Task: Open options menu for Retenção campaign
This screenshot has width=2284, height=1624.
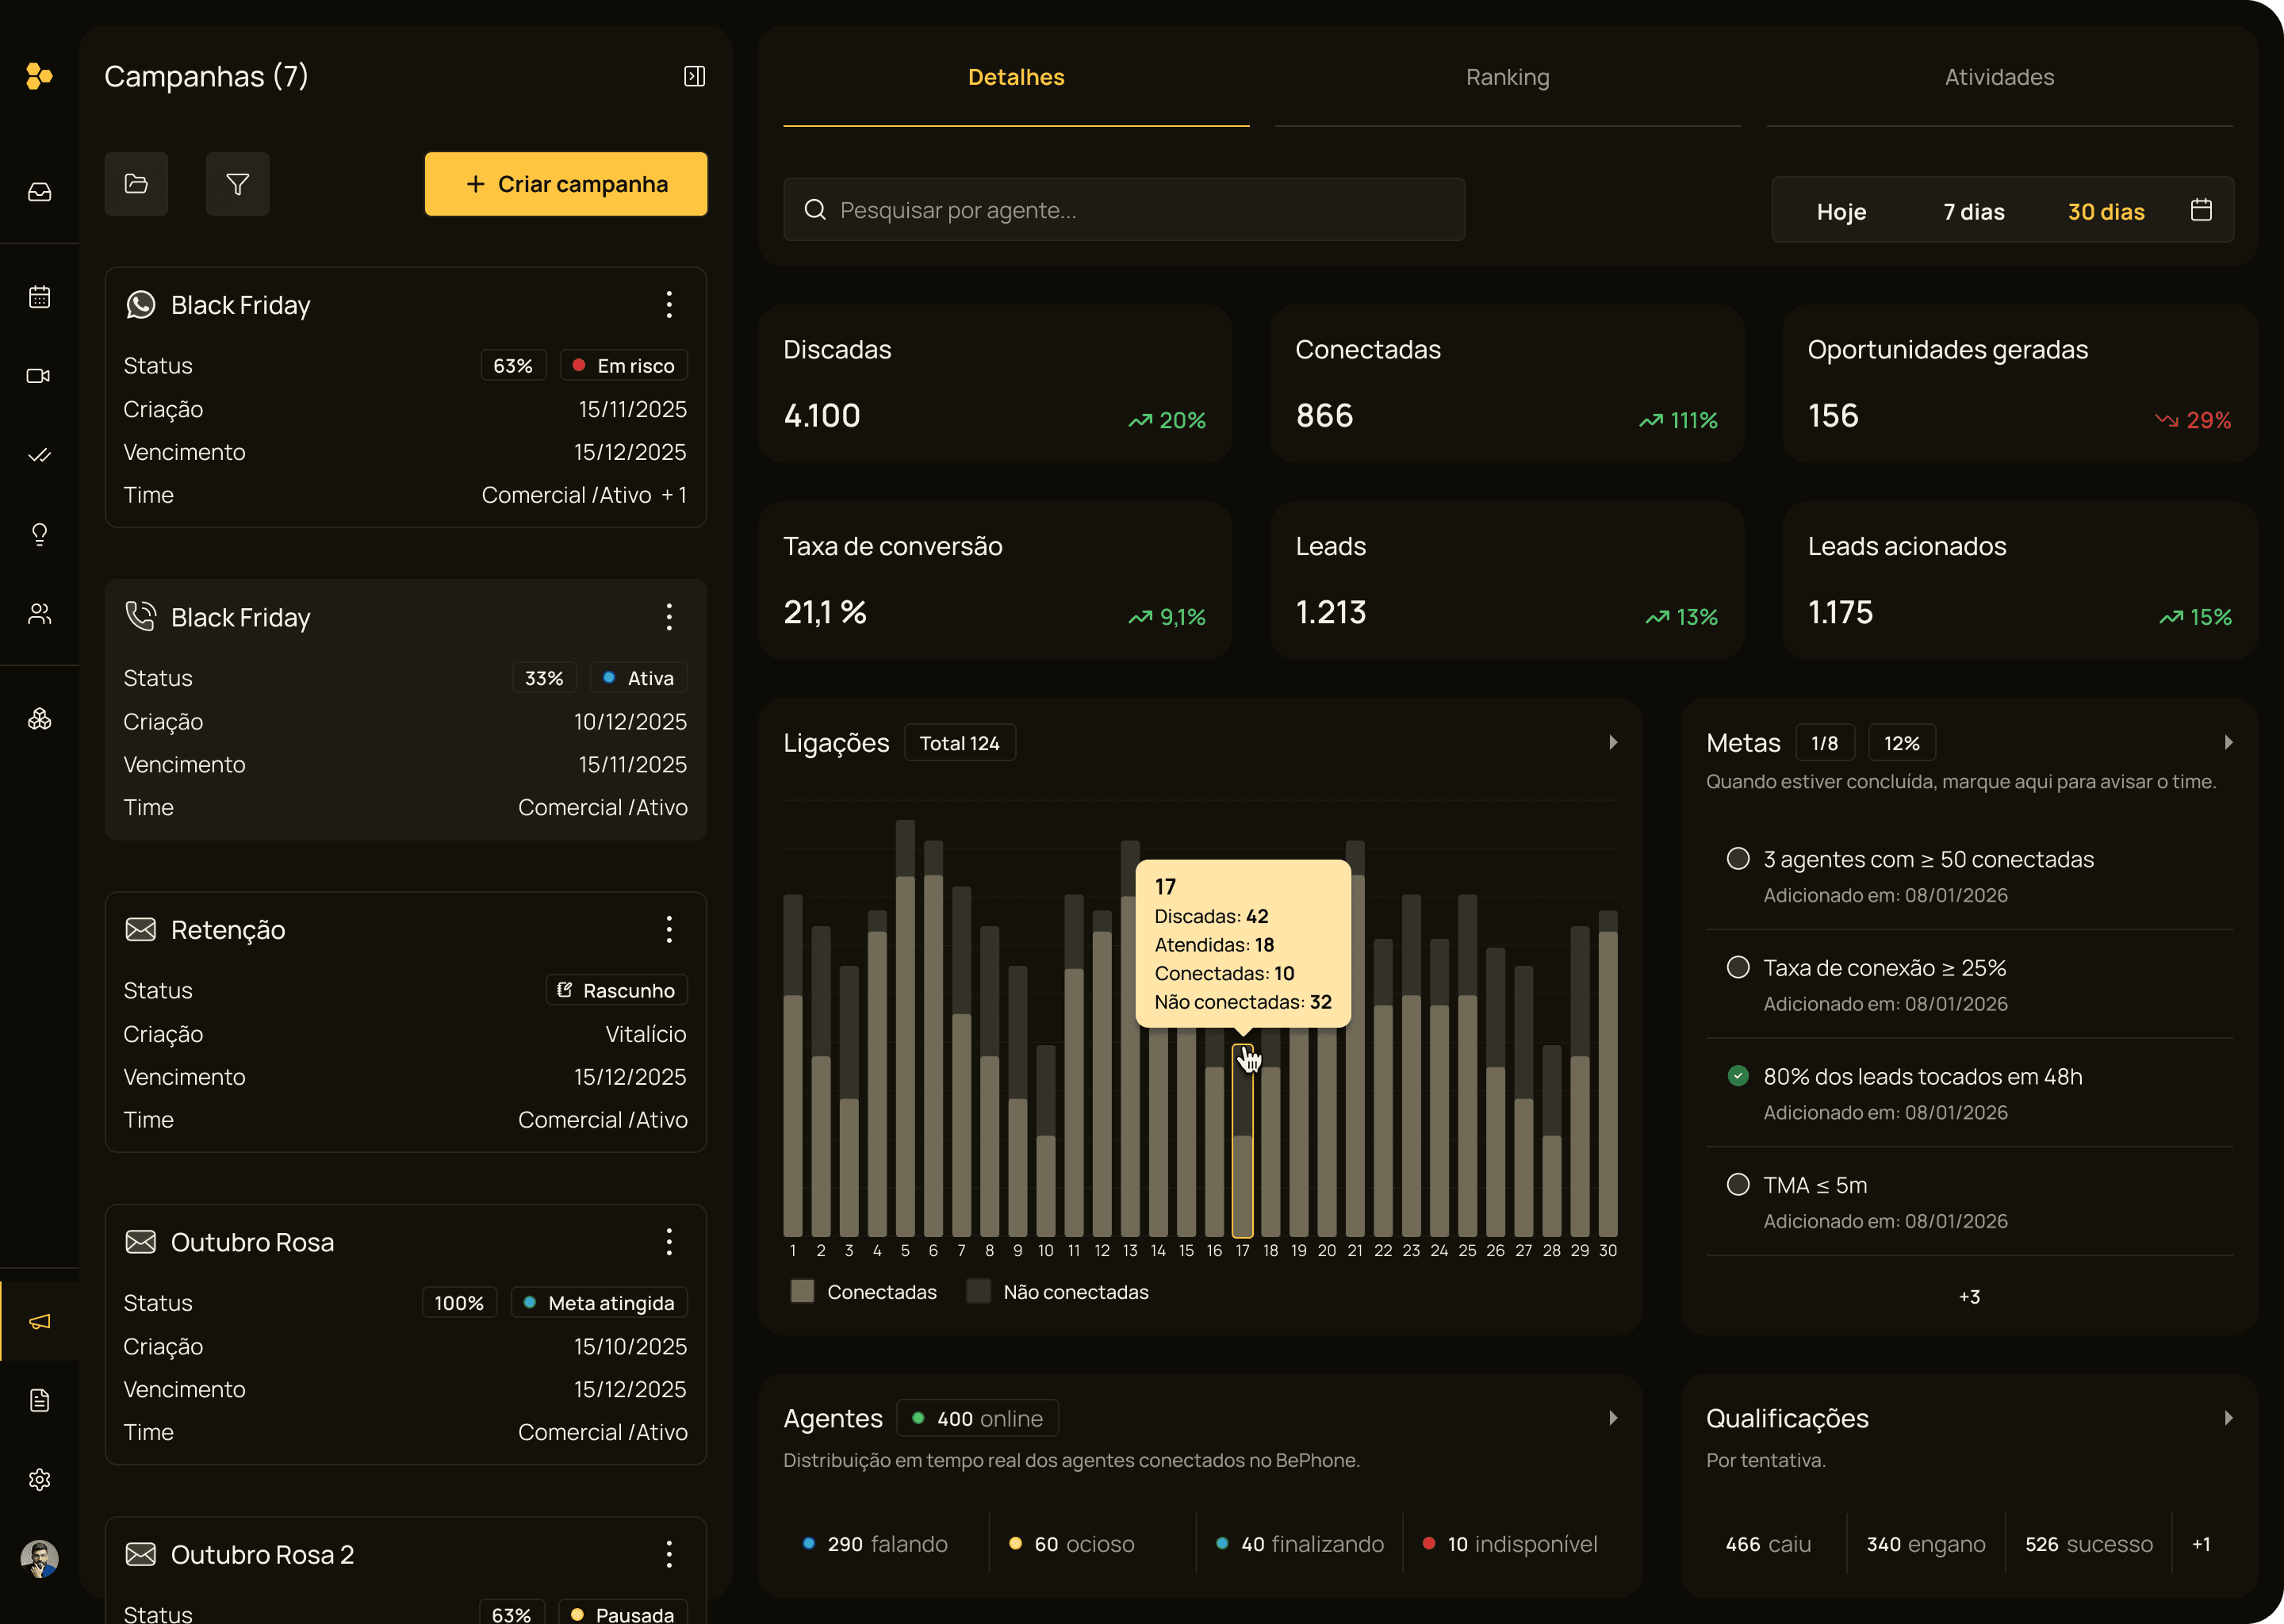Action: pos(669,929)
